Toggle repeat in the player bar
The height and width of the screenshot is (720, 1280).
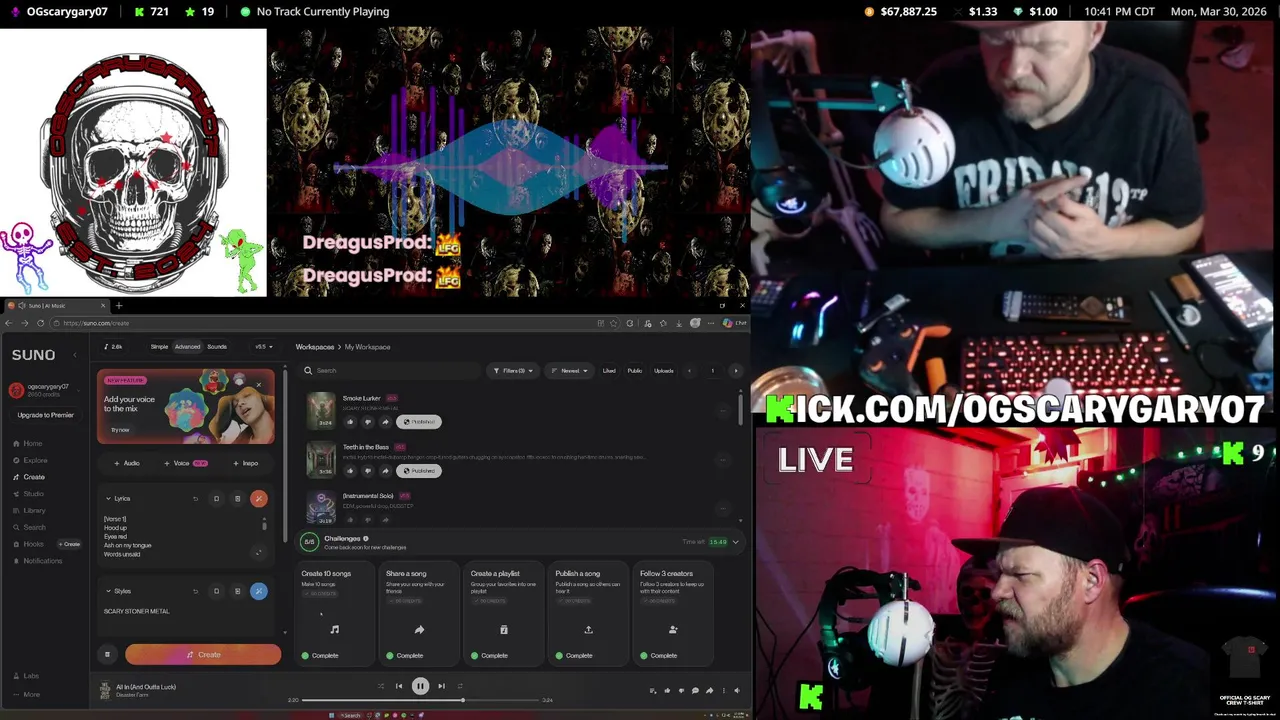point(460,686)
